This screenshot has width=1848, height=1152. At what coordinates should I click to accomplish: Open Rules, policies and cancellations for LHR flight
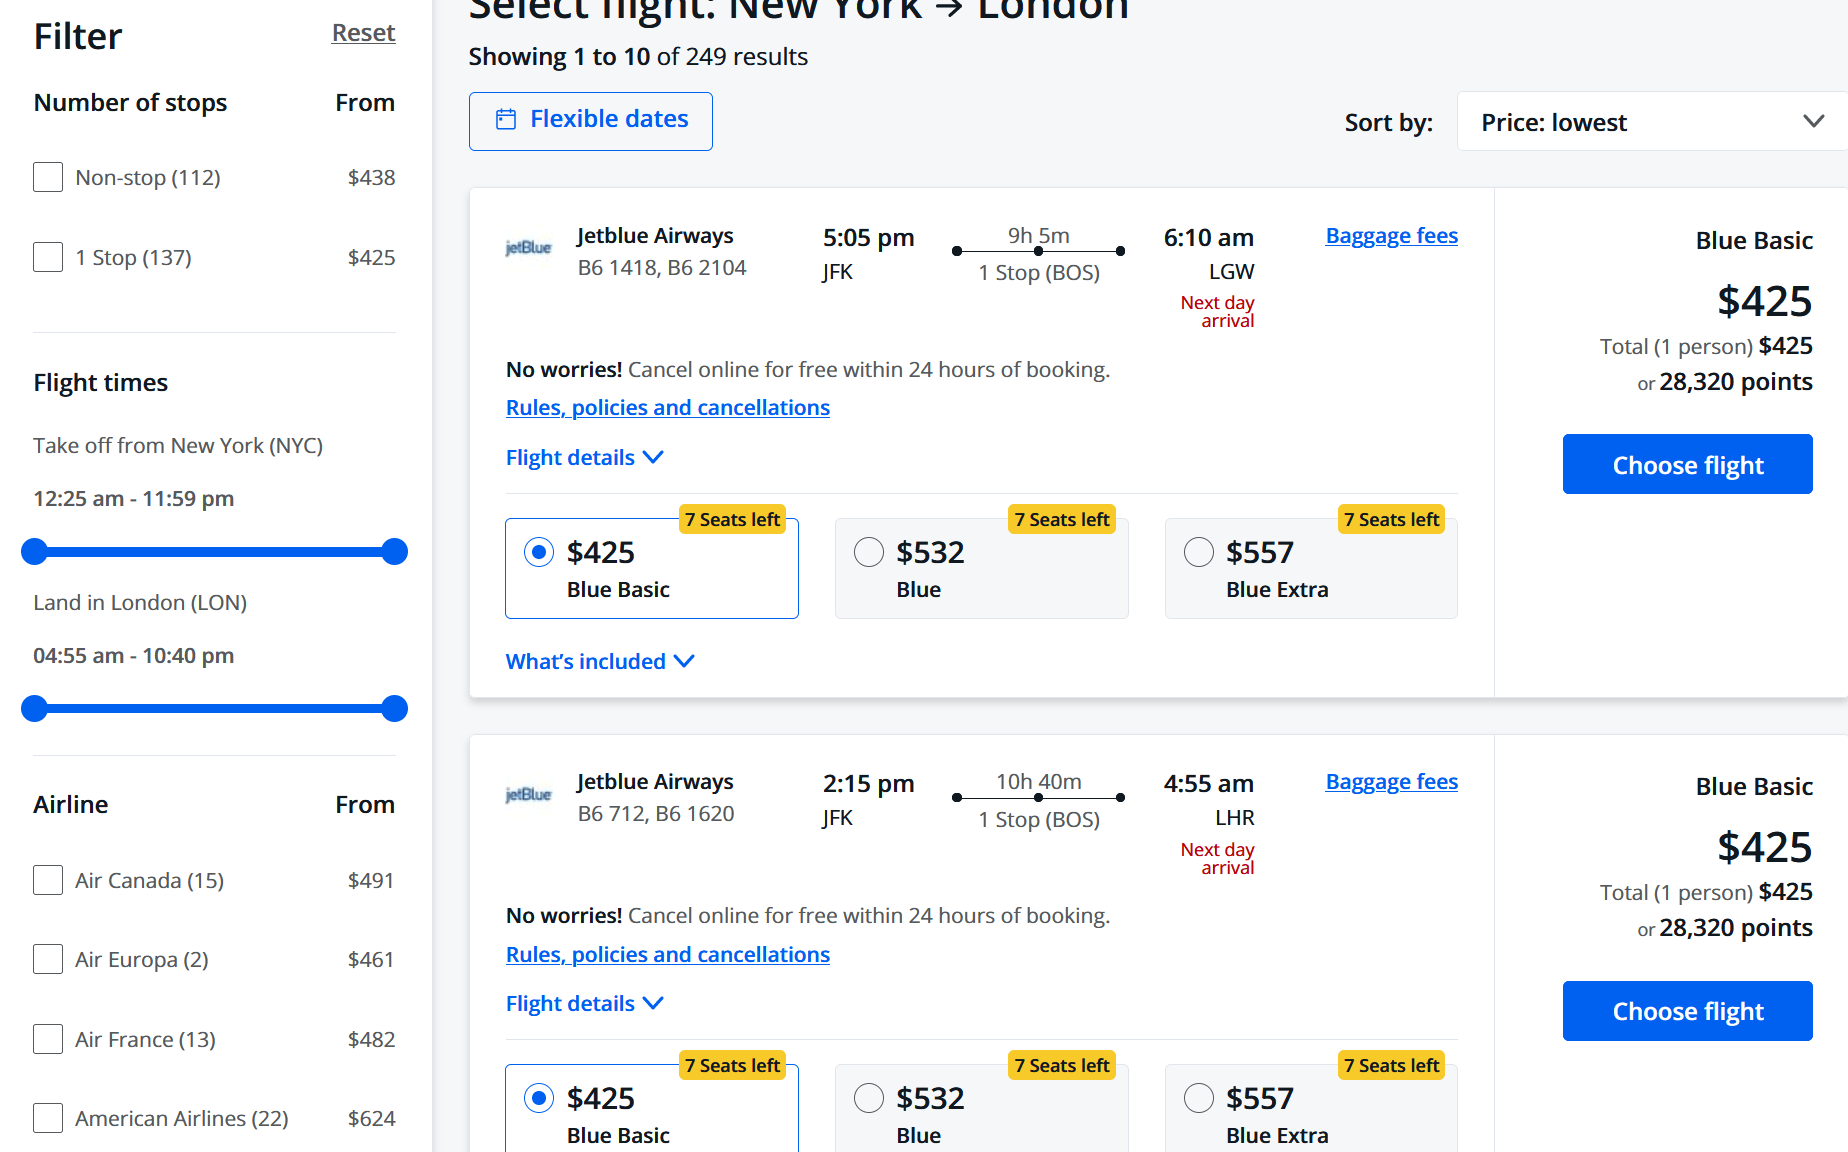(667, 954)
